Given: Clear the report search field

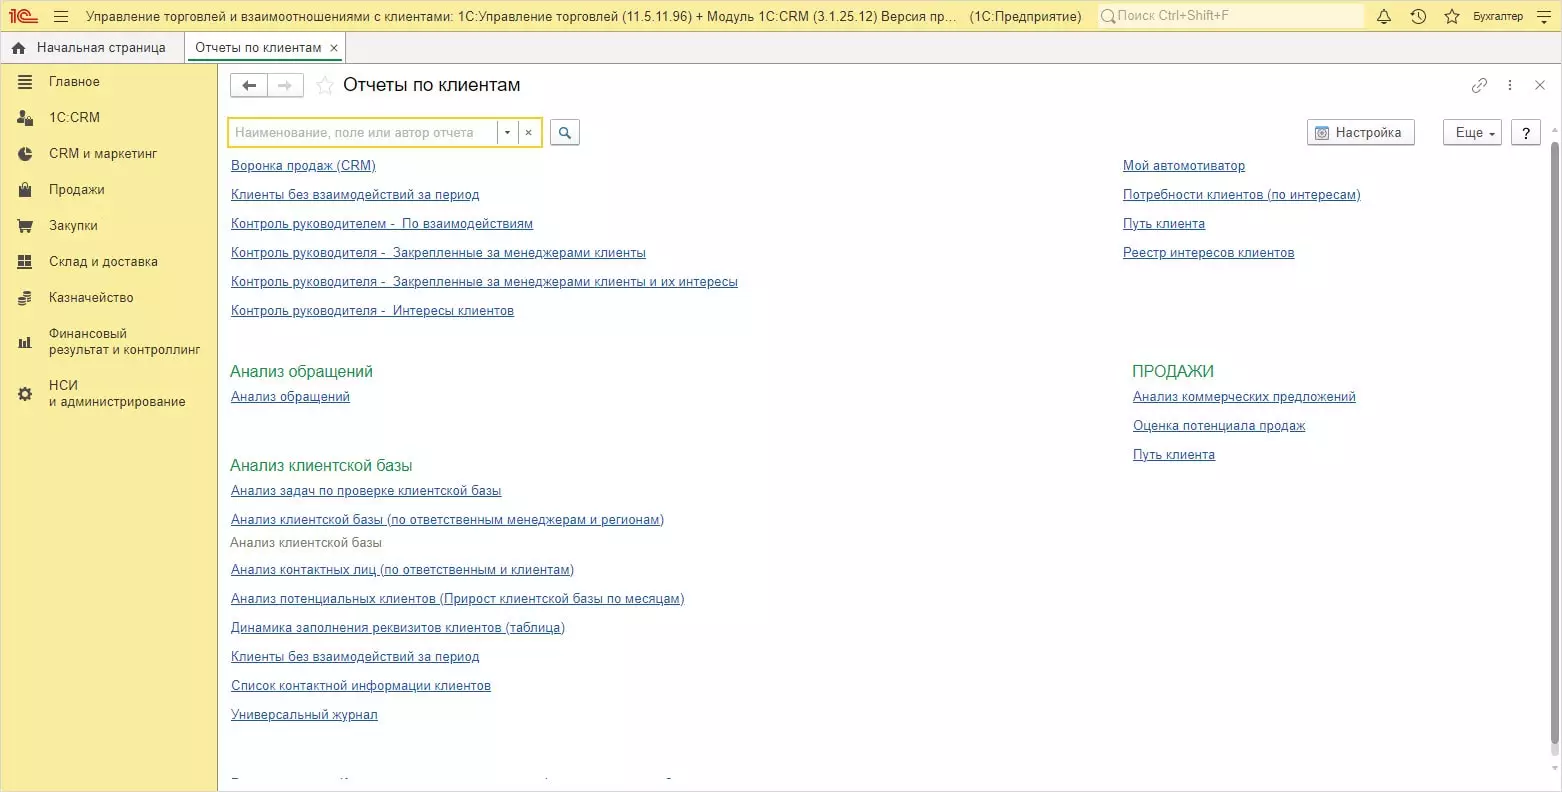Looking at the screenshot, I should (x=529, y=132).
